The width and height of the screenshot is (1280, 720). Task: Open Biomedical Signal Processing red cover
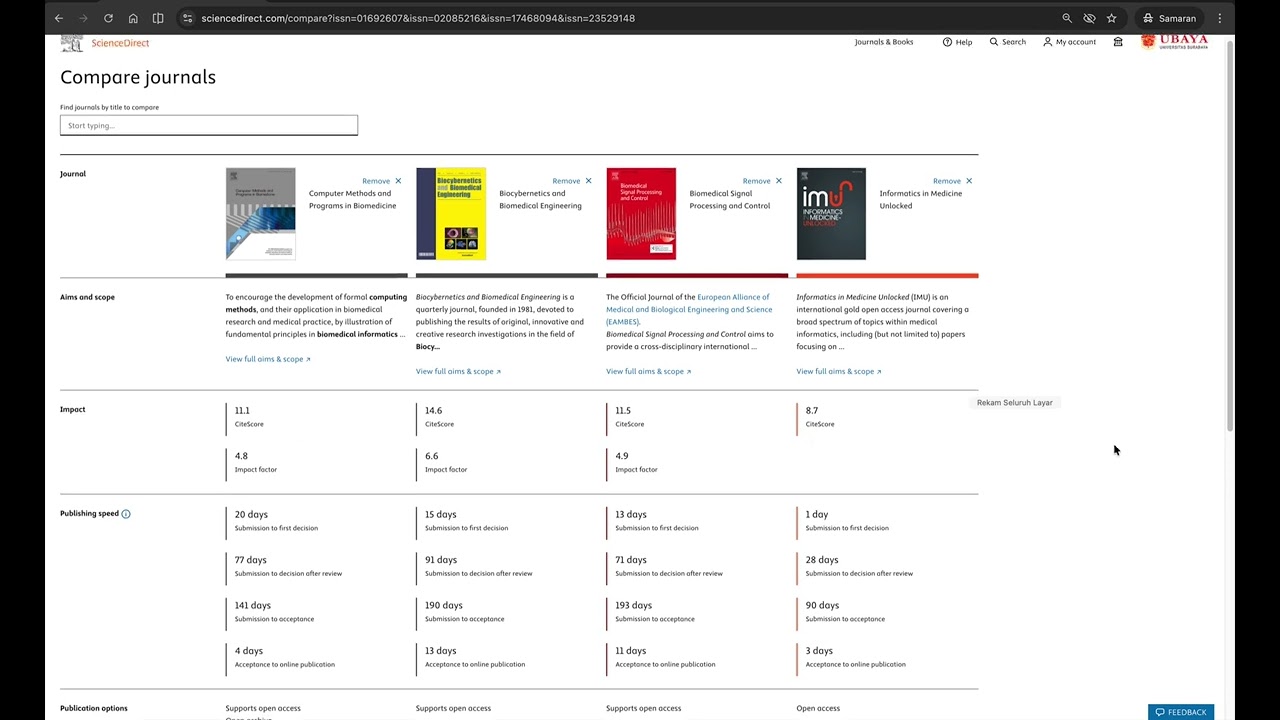[641, 214]
